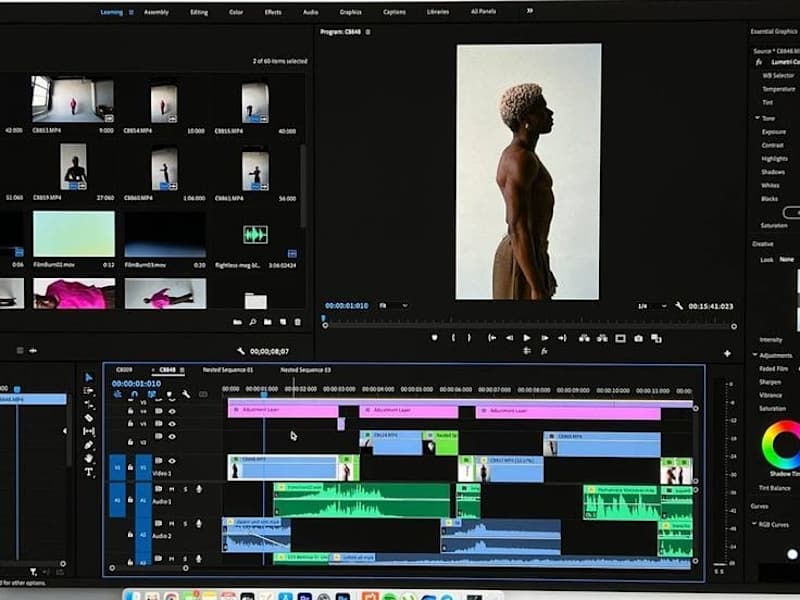Select the C8853.MP4 thumbnail
800x600 pixels.
(x=72, y=99)
